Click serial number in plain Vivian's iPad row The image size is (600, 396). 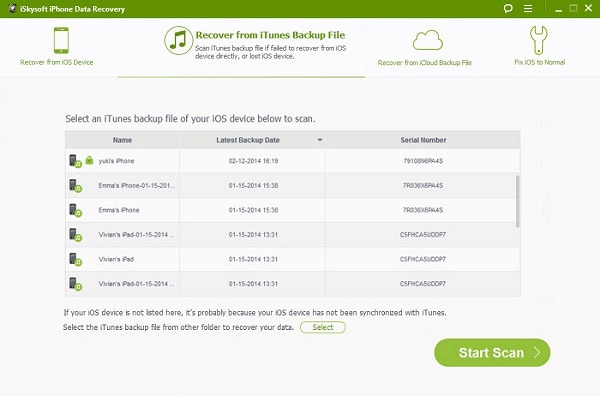(423, 259)
